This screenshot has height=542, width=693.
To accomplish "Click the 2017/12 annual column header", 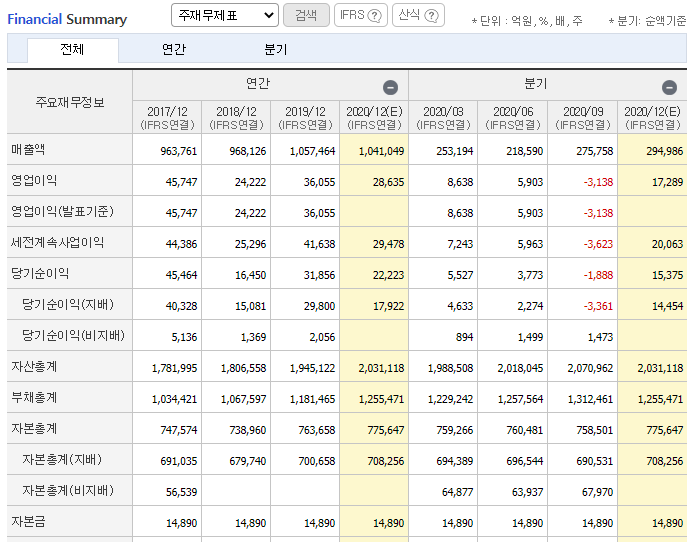I will pos(167,118).
